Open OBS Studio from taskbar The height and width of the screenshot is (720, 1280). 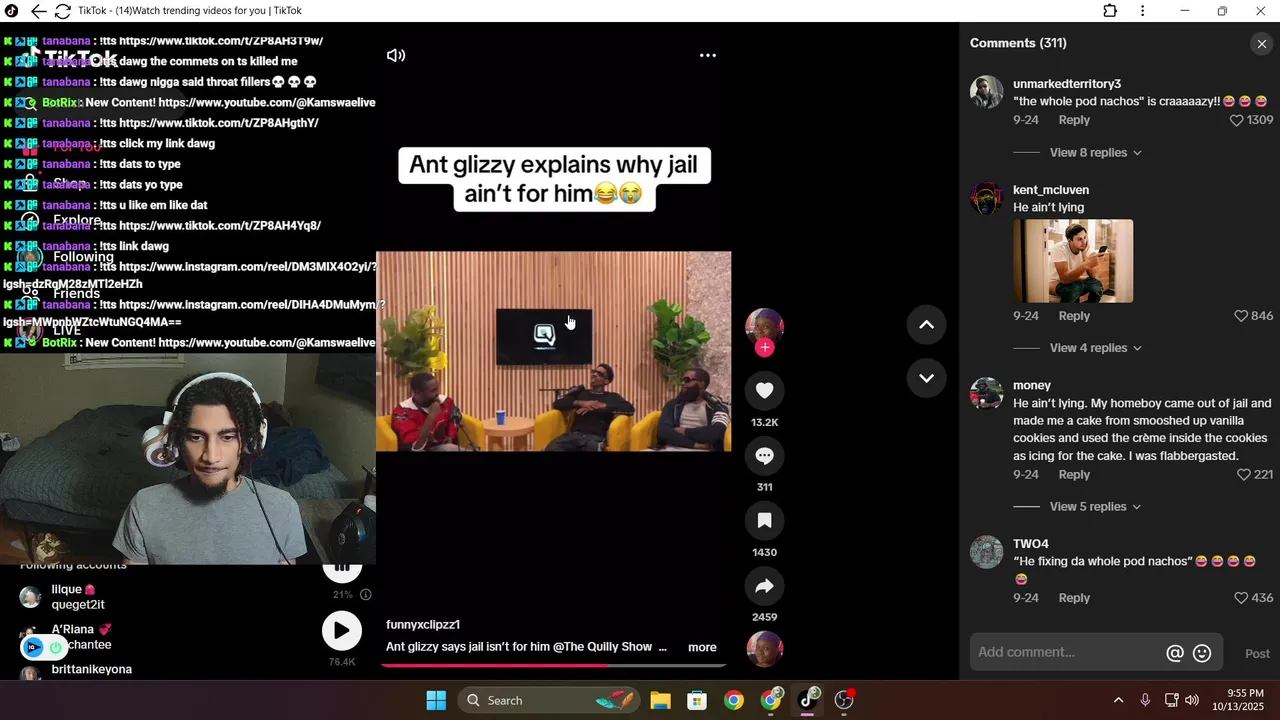845,700
